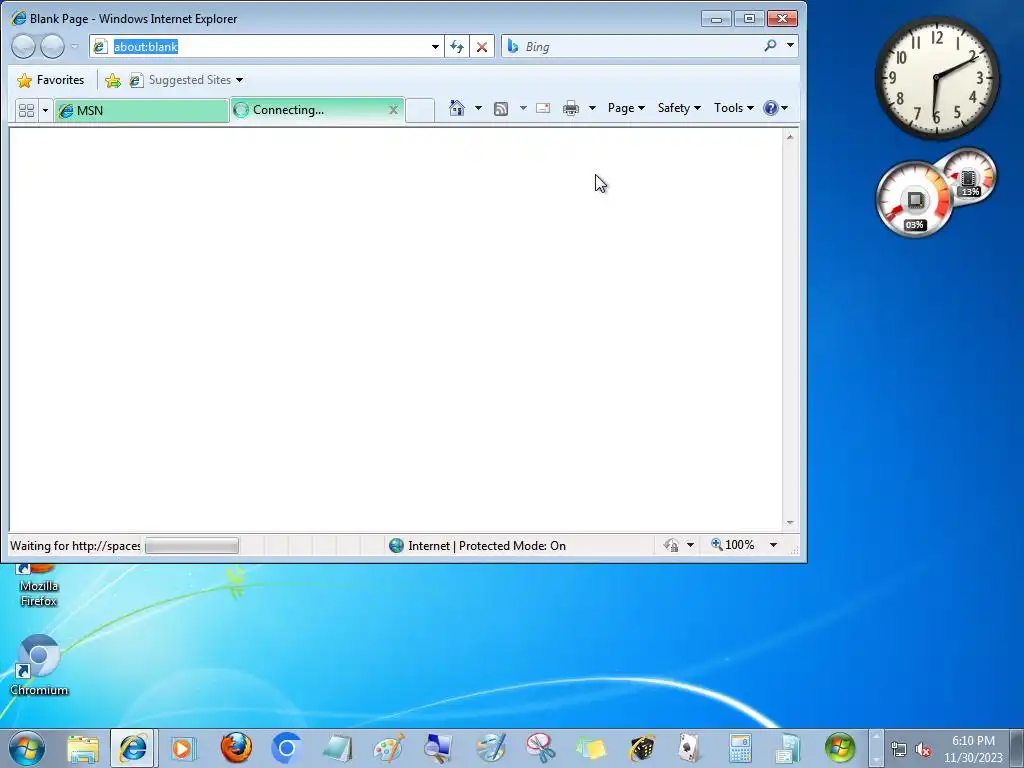Click the volume muted tray icon
The height and width of the screenshot is (768, 1024).
tap(923, 750)
